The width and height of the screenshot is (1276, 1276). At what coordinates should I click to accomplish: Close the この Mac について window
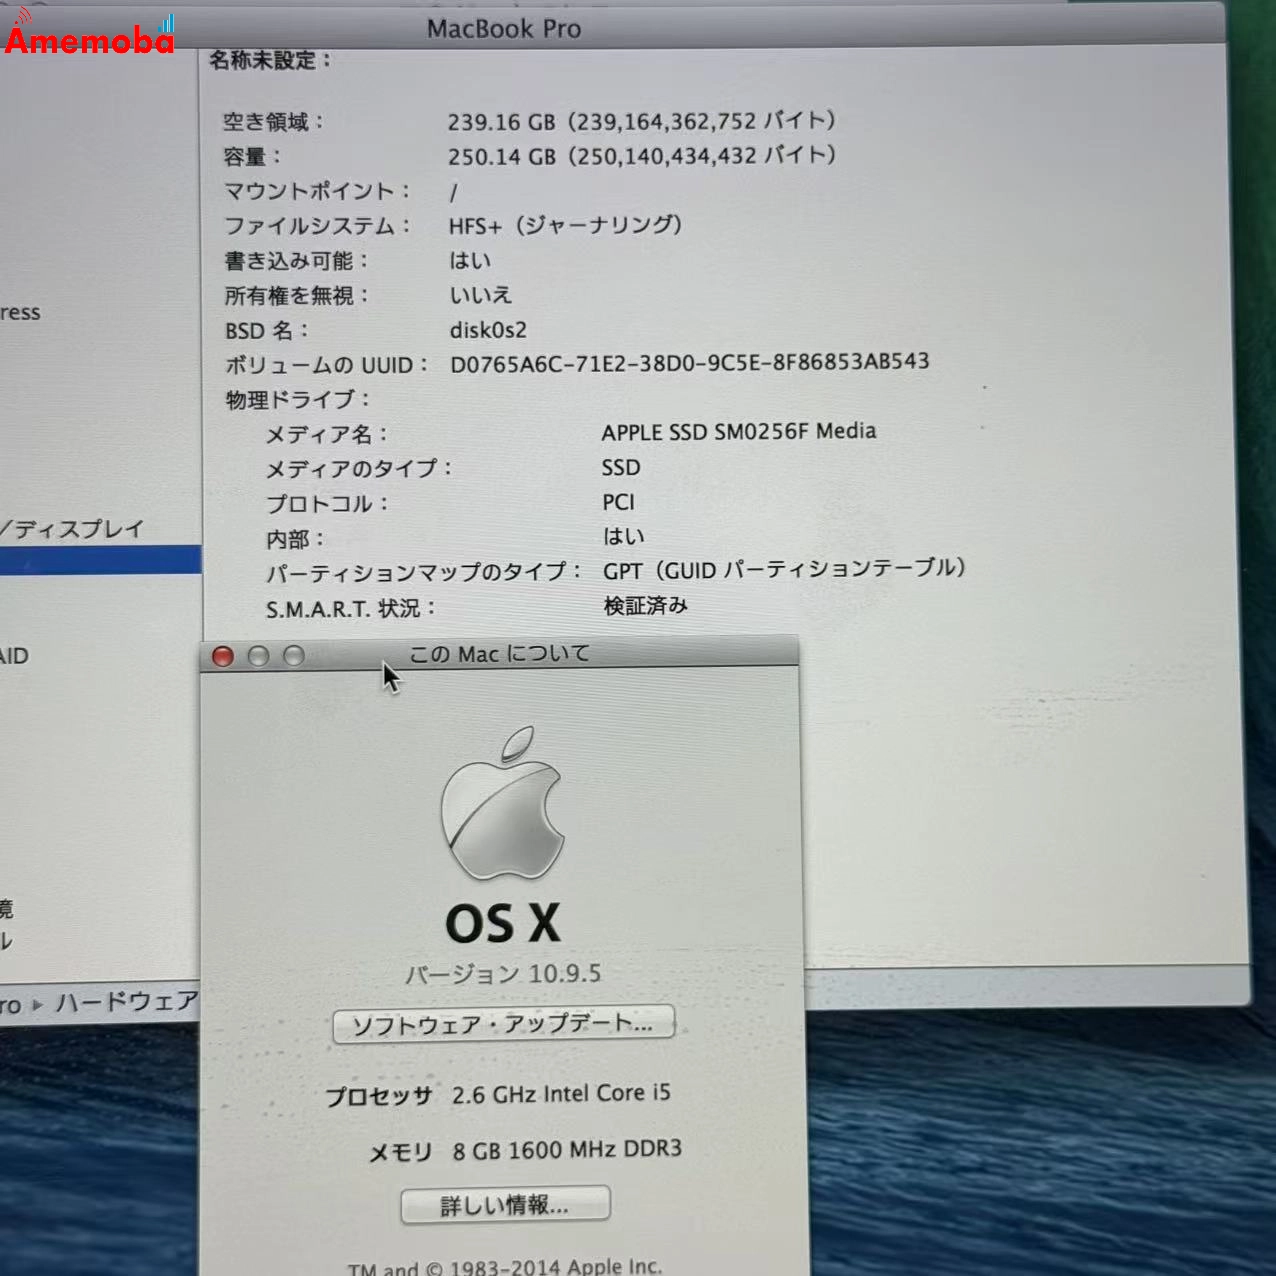click(223, 656)
